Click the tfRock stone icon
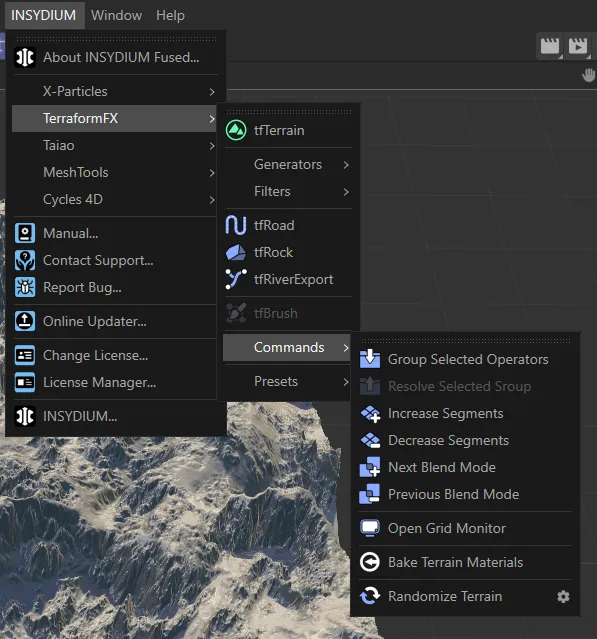This screenshot has height=639, width=597. pyautogui.click(x=236, y=252)
